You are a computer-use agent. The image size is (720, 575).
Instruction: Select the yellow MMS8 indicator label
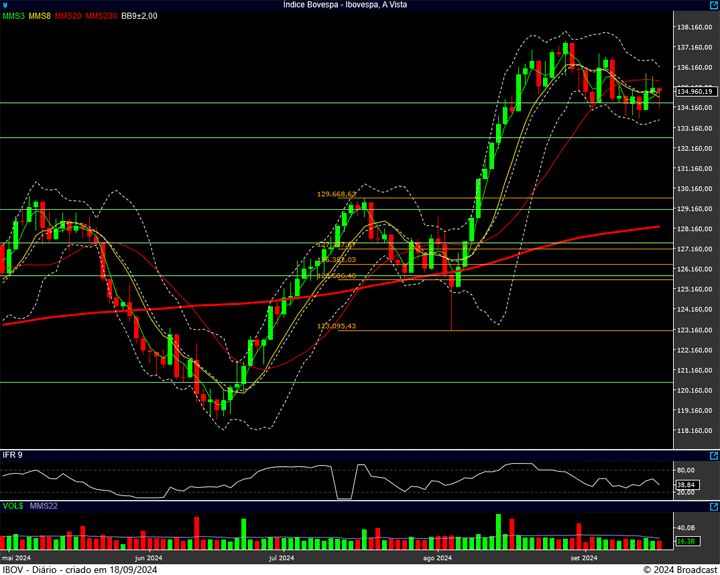pos(40,16)
